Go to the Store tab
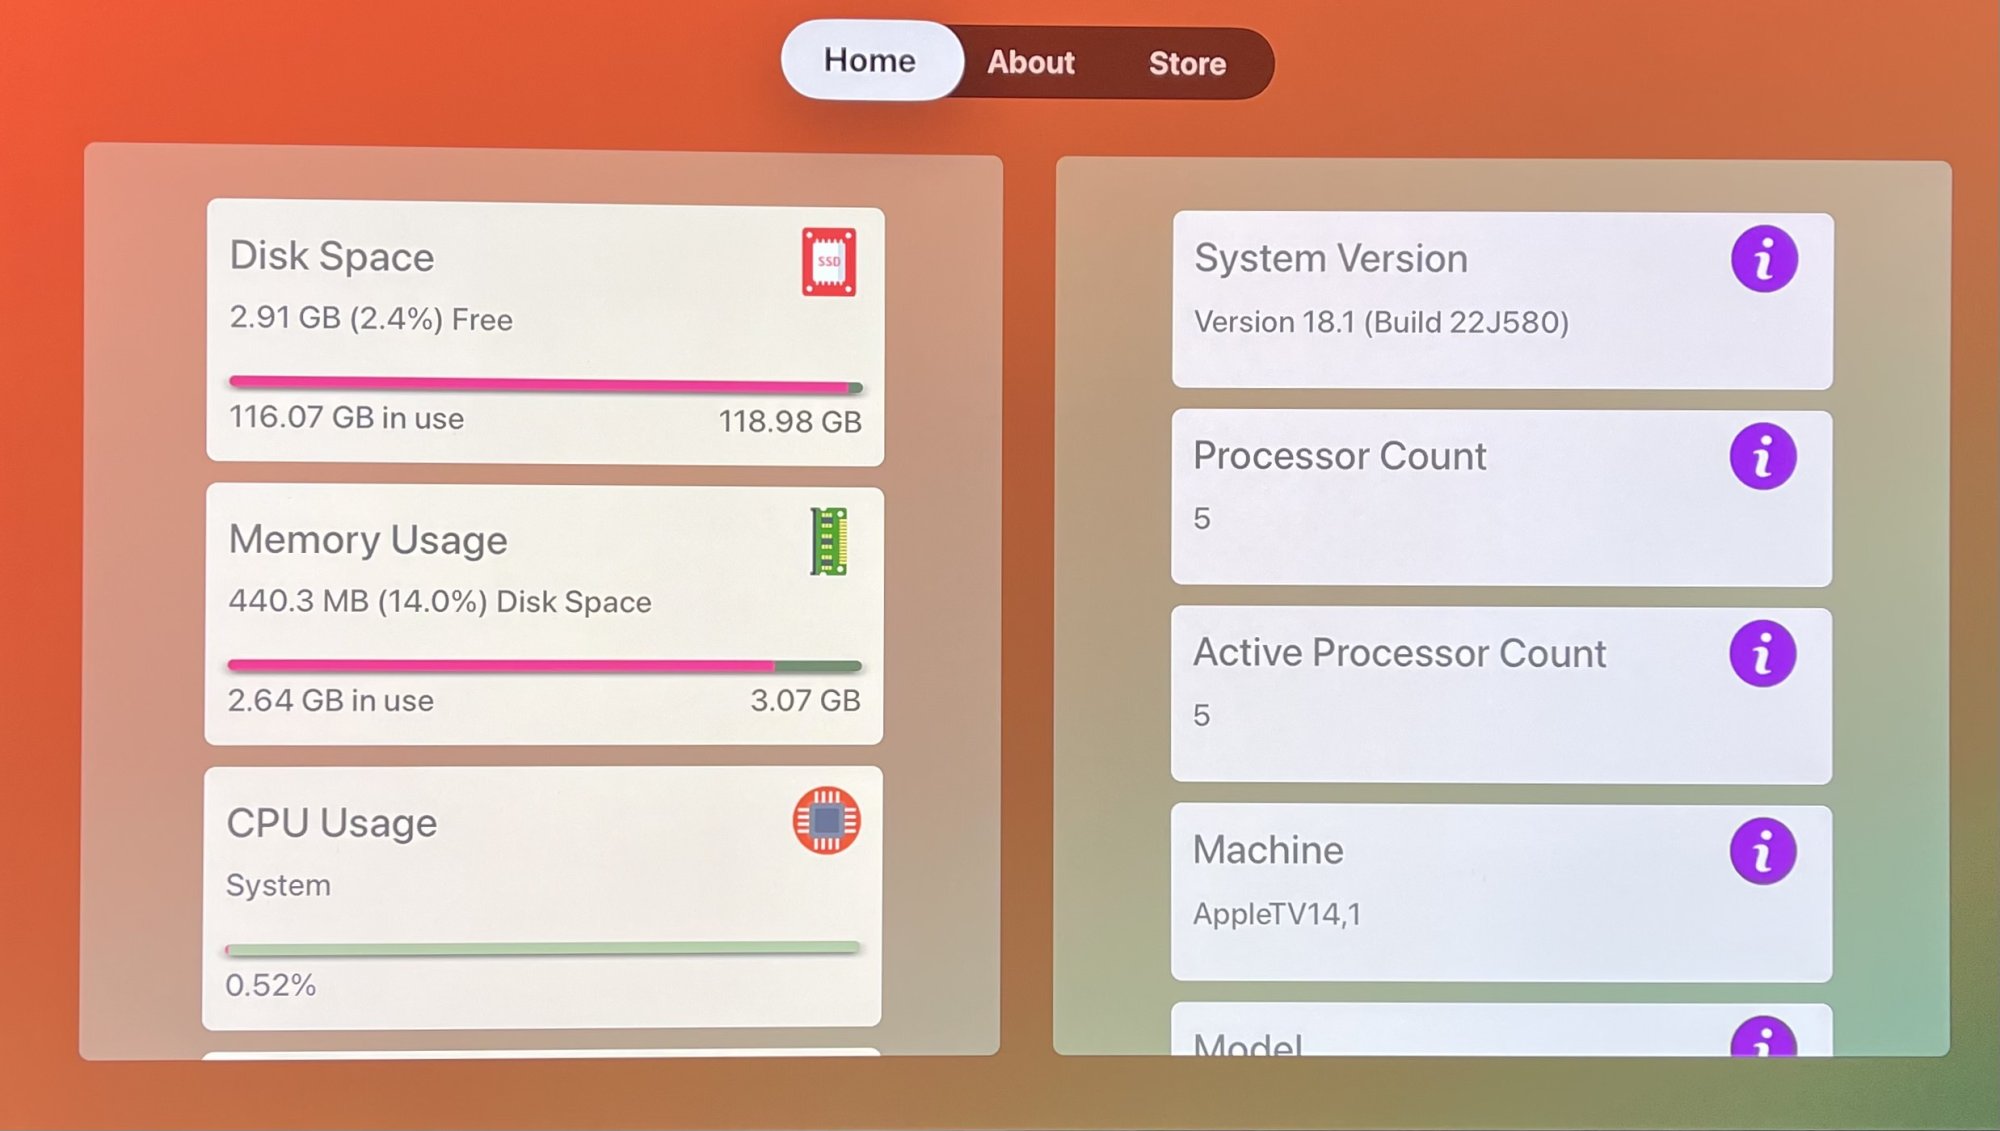2000x1131 pixels. 1187,64
